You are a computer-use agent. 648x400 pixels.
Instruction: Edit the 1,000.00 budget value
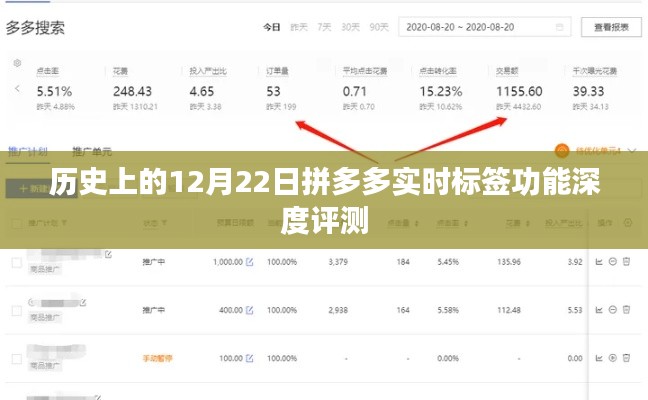pos(249,262)
